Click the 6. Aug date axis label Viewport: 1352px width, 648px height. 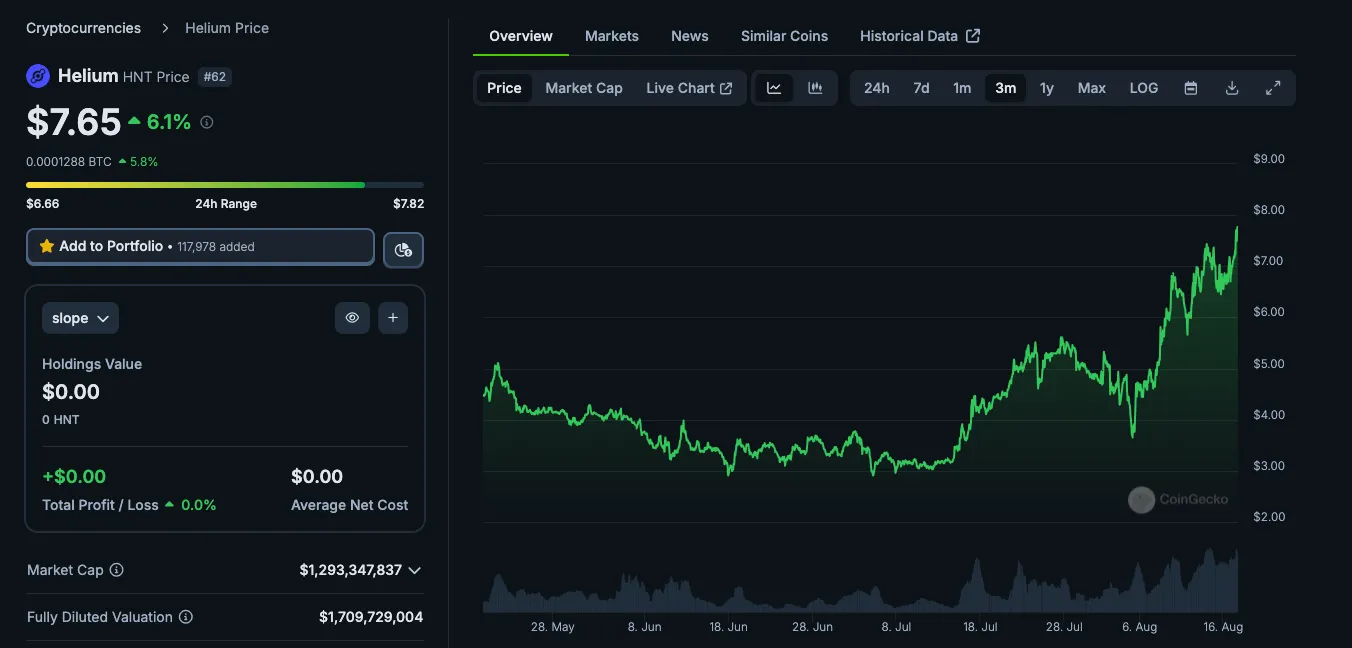tap(1139, 627)
